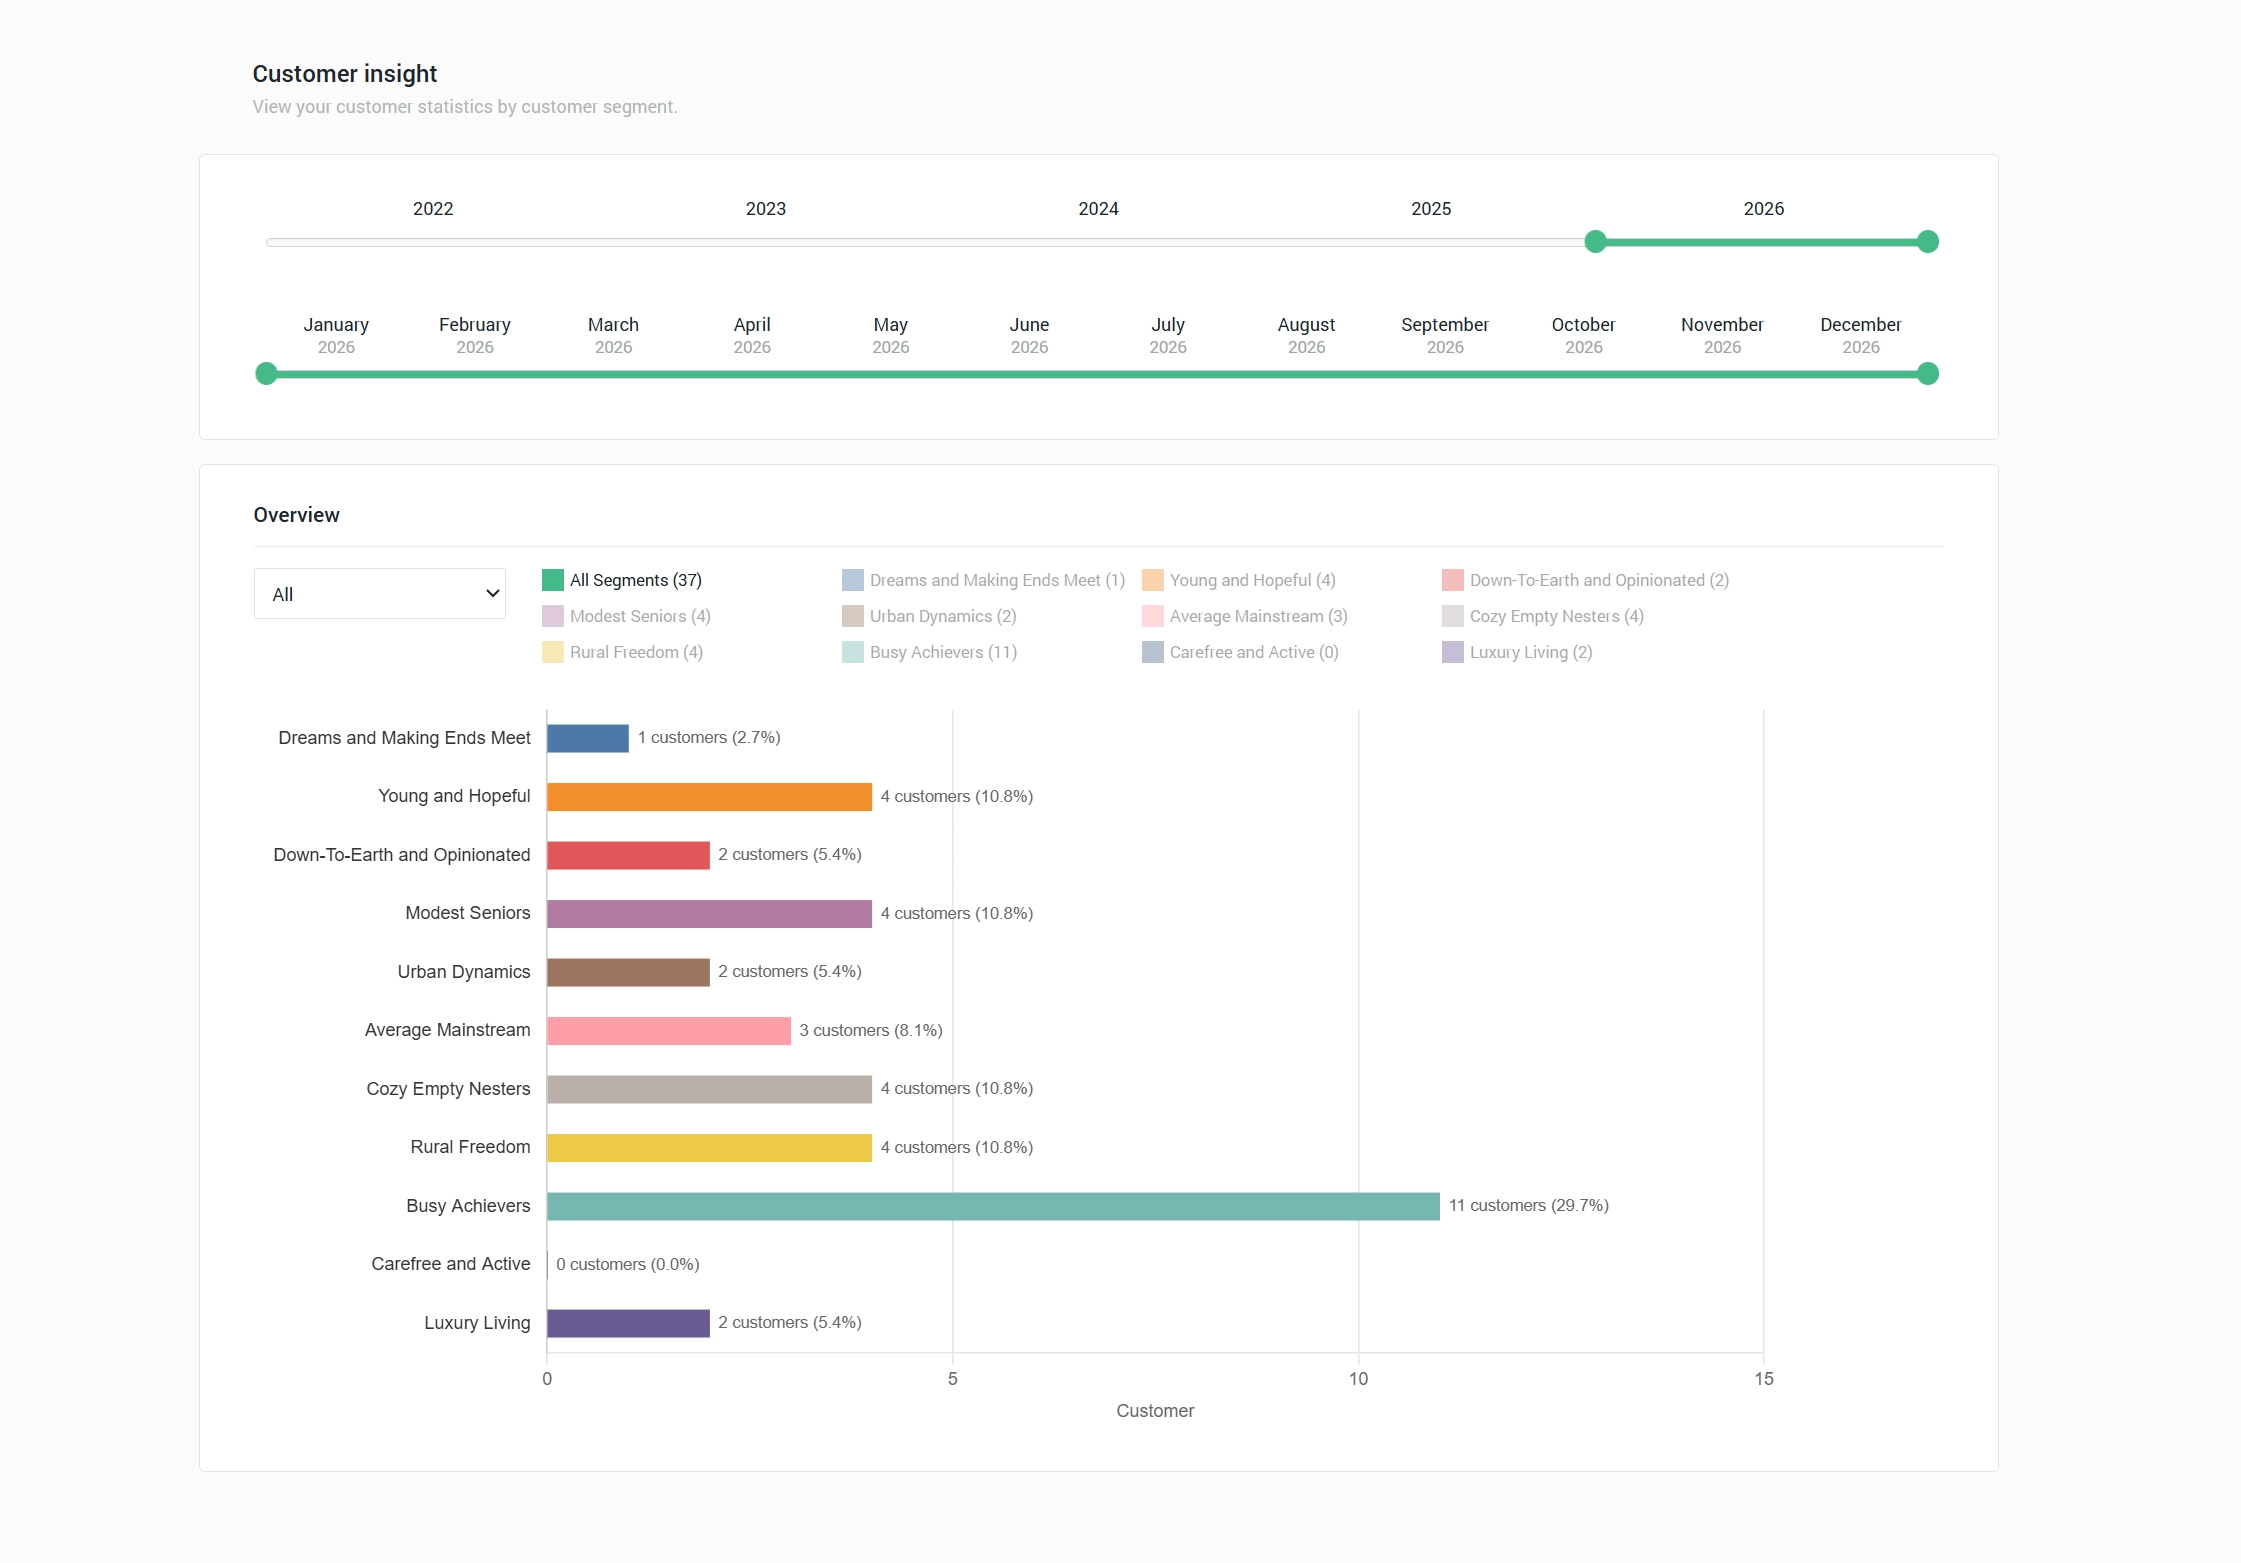Open the All segment filter dropdown
This screenshot has height=1563, width=2241.
379,594
